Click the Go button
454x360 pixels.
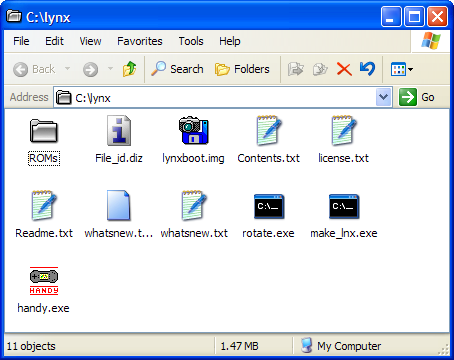(417, 97)
